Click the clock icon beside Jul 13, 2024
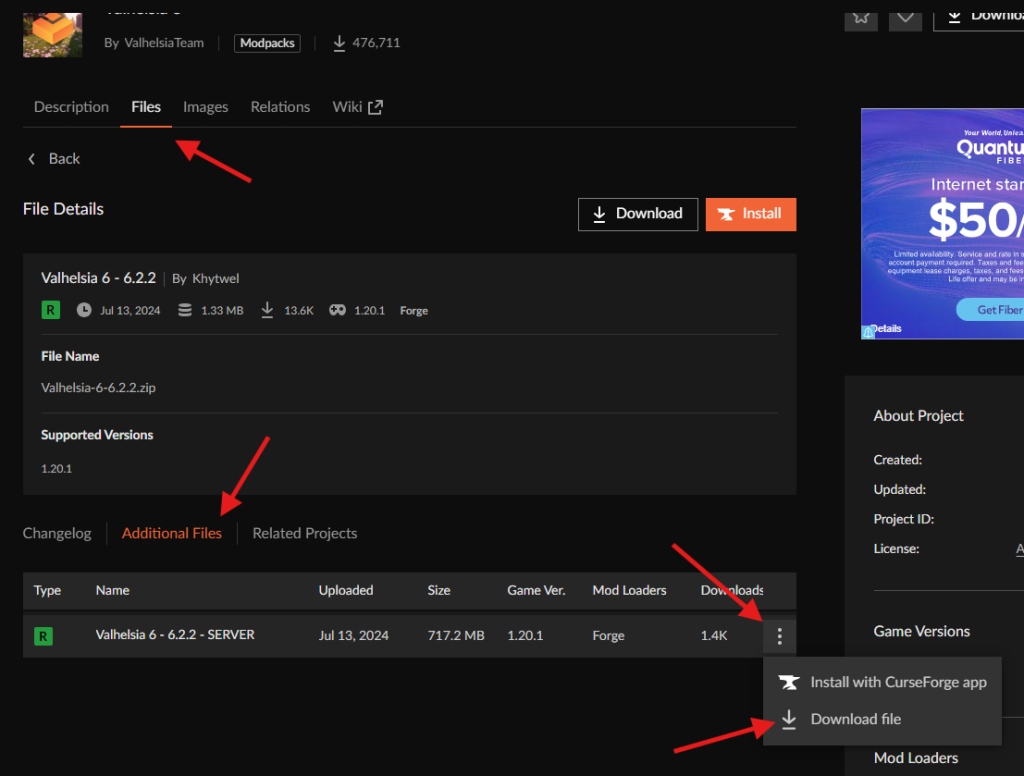1024x776 pixels. click(x=84, y=310)
